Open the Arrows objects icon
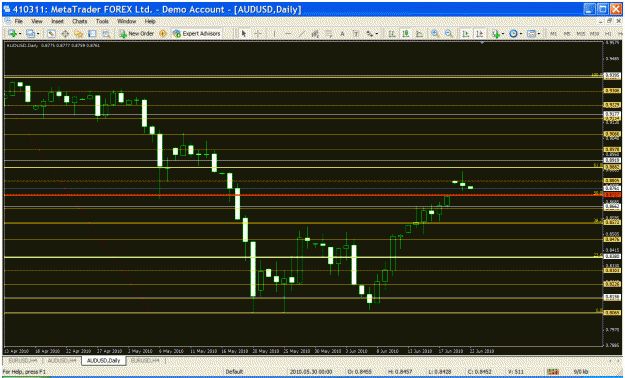 [369, 34]
